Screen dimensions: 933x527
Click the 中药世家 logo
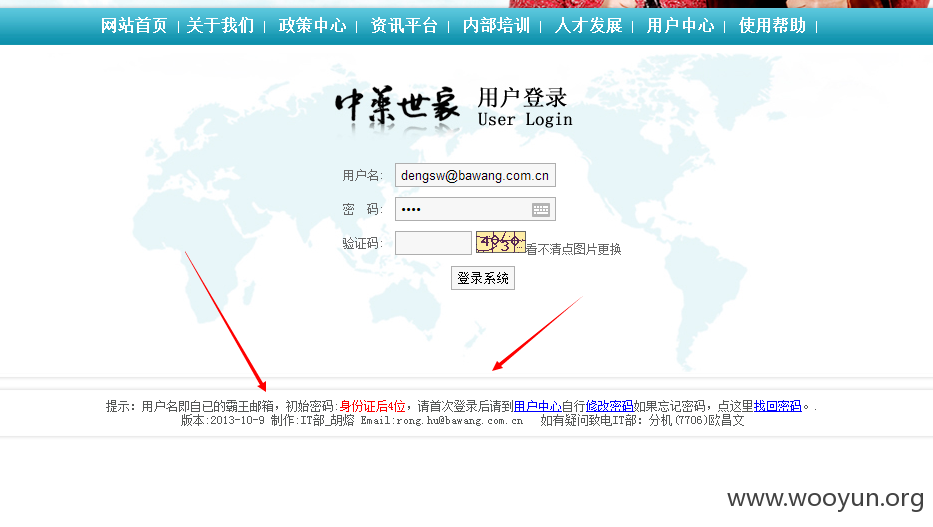tap(397, 107)
